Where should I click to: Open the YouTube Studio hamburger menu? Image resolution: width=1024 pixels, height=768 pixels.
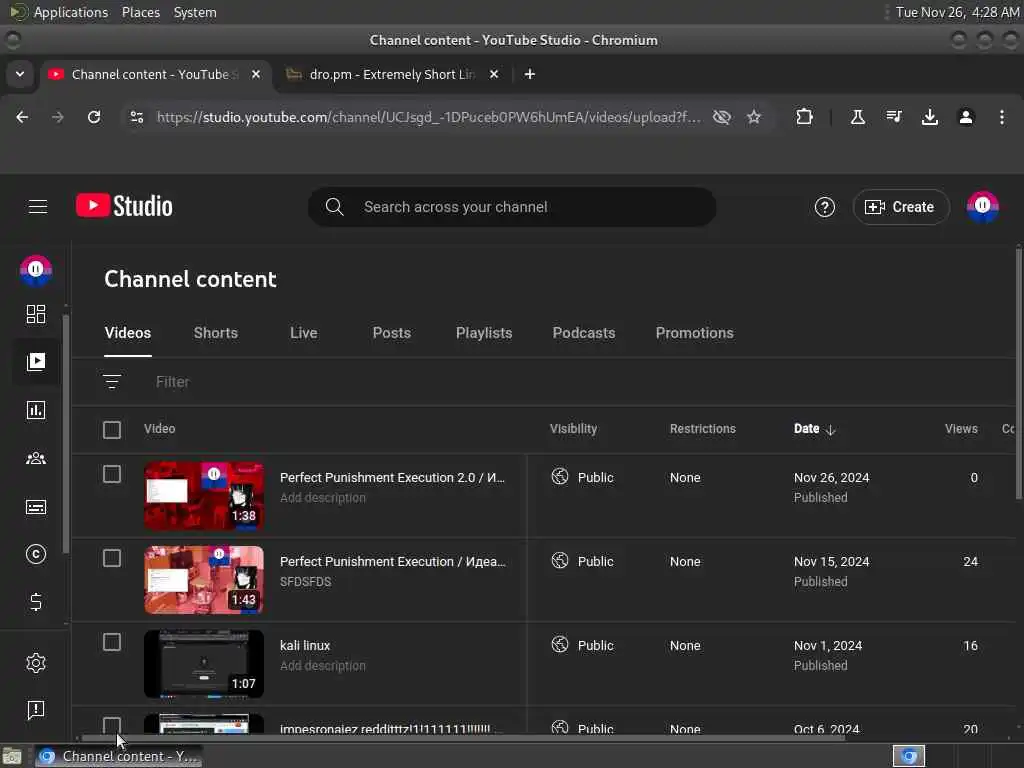(x=38, y=207)
